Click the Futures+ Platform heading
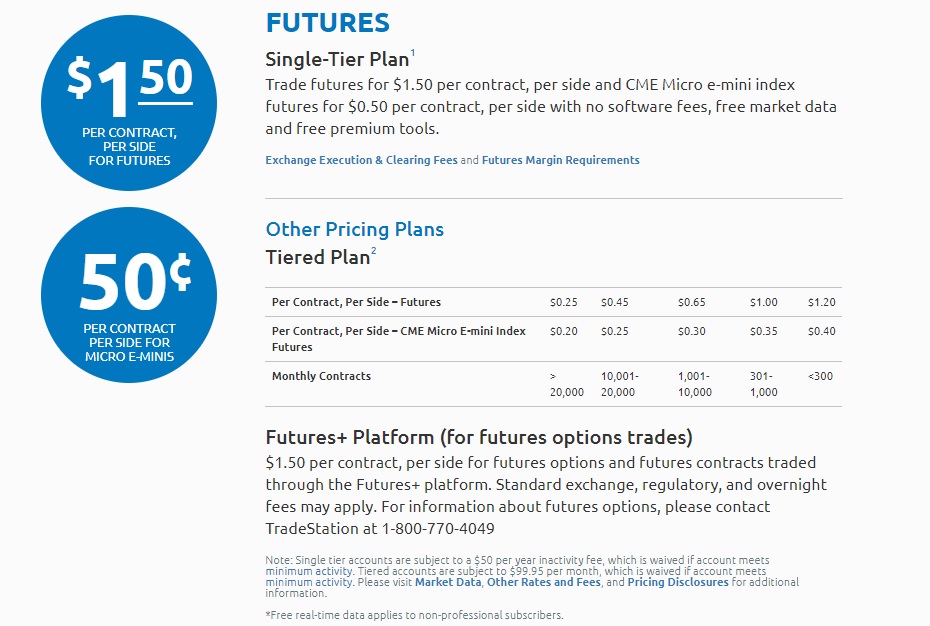The height and width of the screenshot is (626, 930). (479, 437)
